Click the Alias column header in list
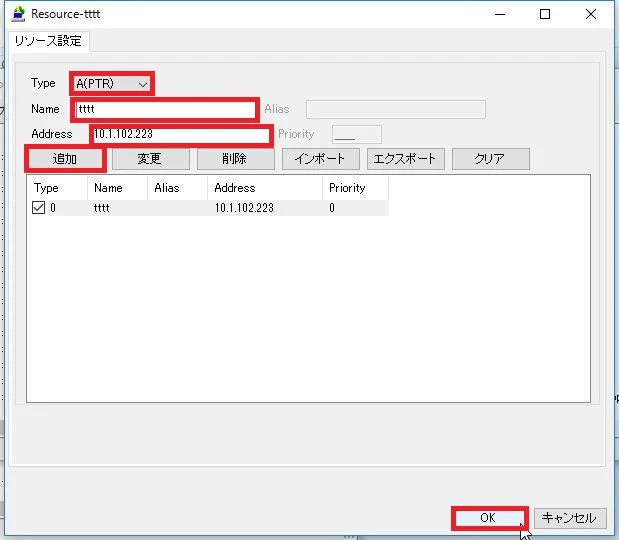Screen dimensions: 619x540 tap(177, 188)
